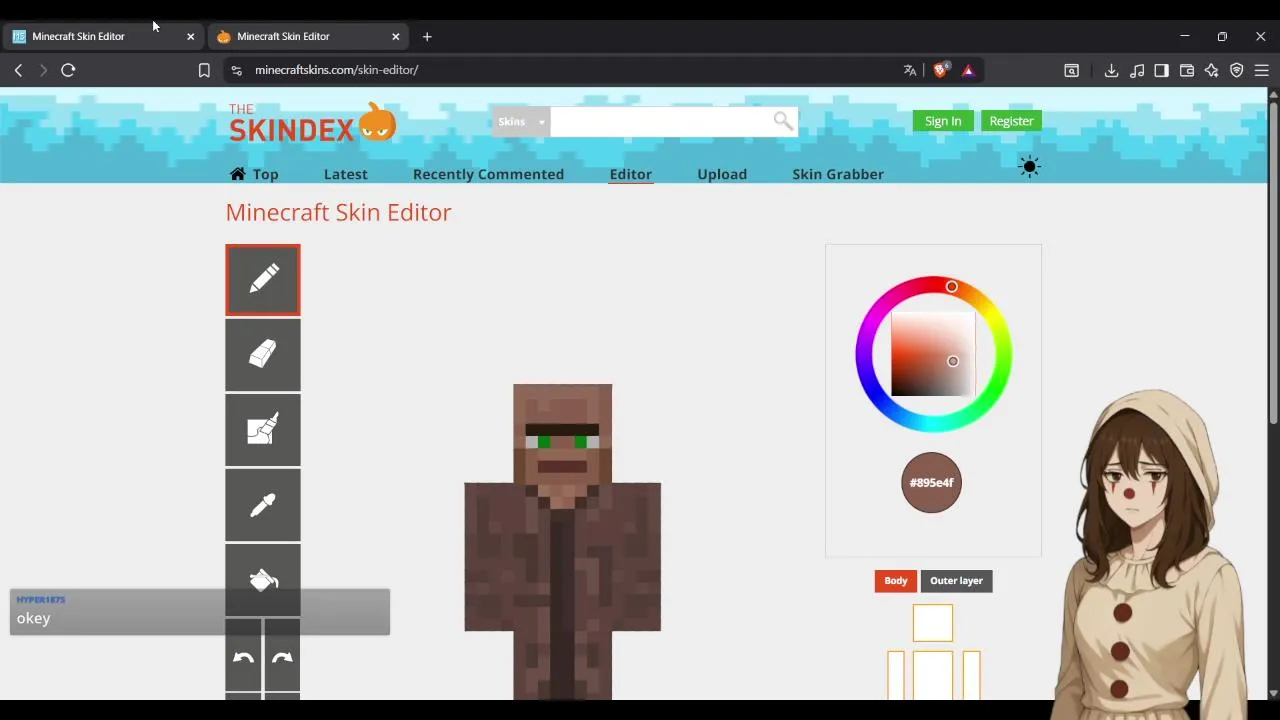This screenshot has width=1280, height=720.
Task: Open the Skins search category dropdown
Action: click(520, 122)
